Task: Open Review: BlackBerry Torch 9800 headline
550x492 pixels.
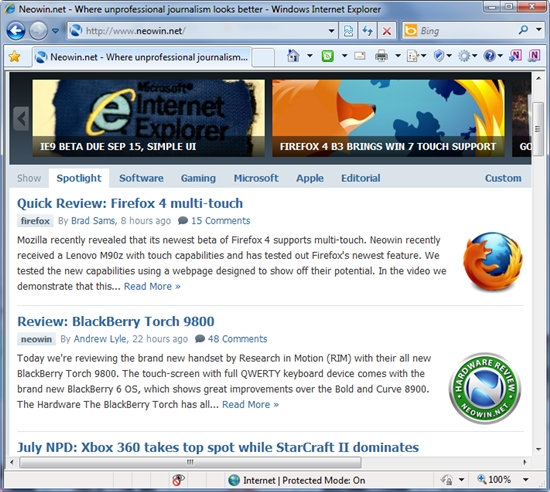Action: 116,322
